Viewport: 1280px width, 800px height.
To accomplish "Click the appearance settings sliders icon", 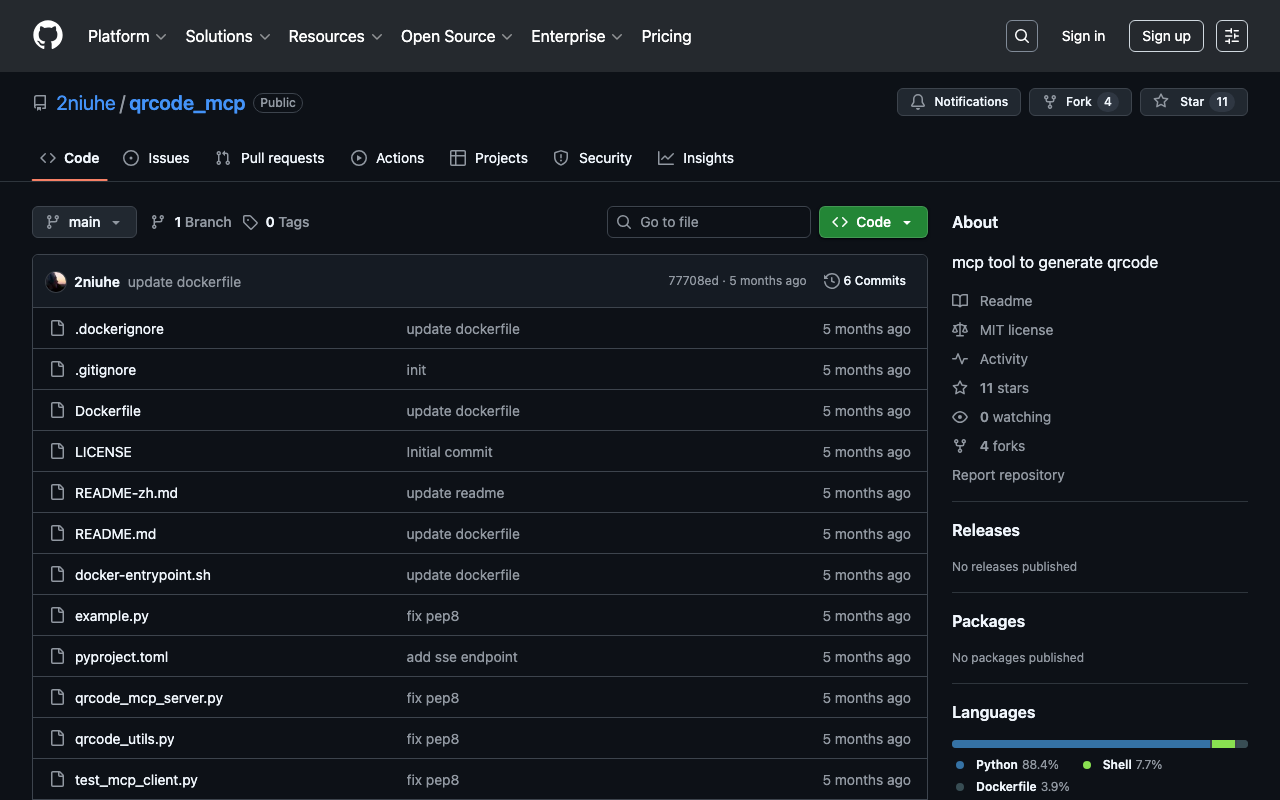I will coord(1231,36).
